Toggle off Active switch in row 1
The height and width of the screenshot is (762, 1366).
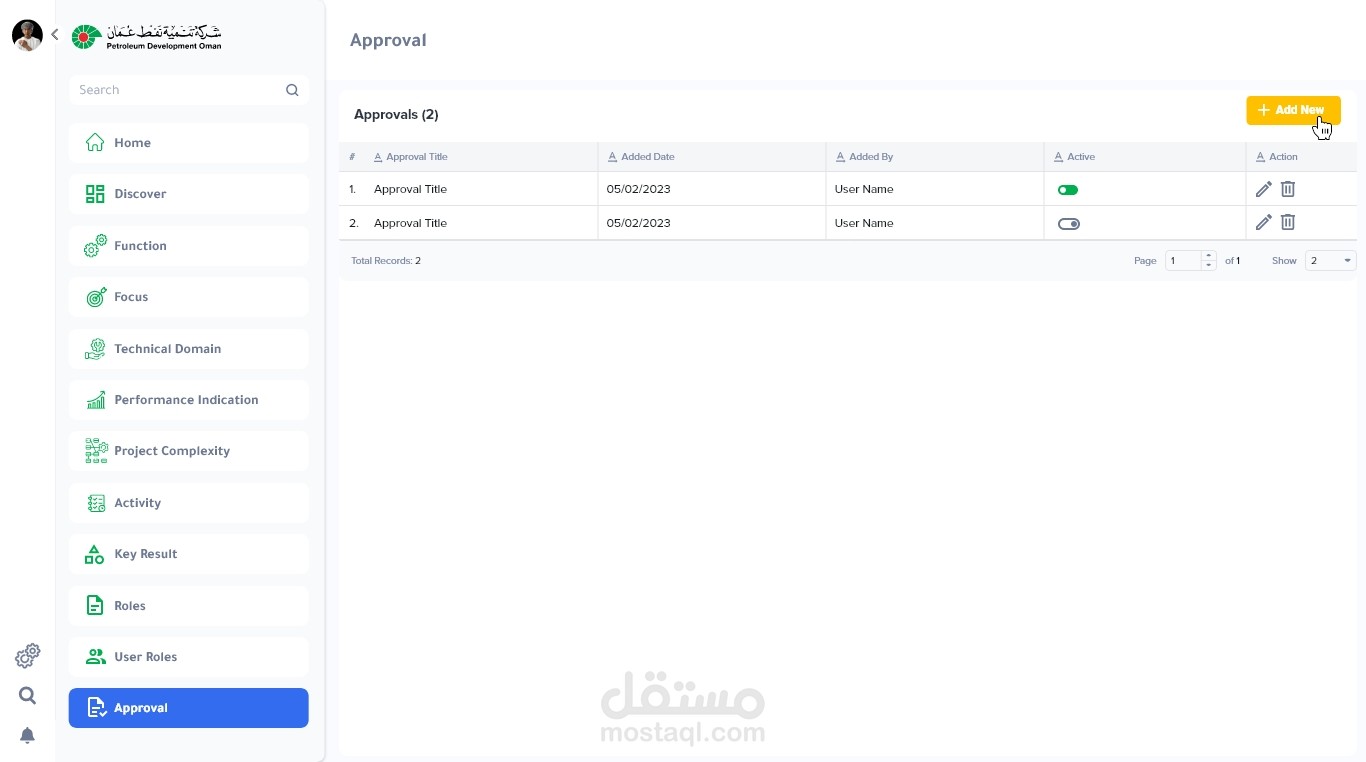(1068, 190)
